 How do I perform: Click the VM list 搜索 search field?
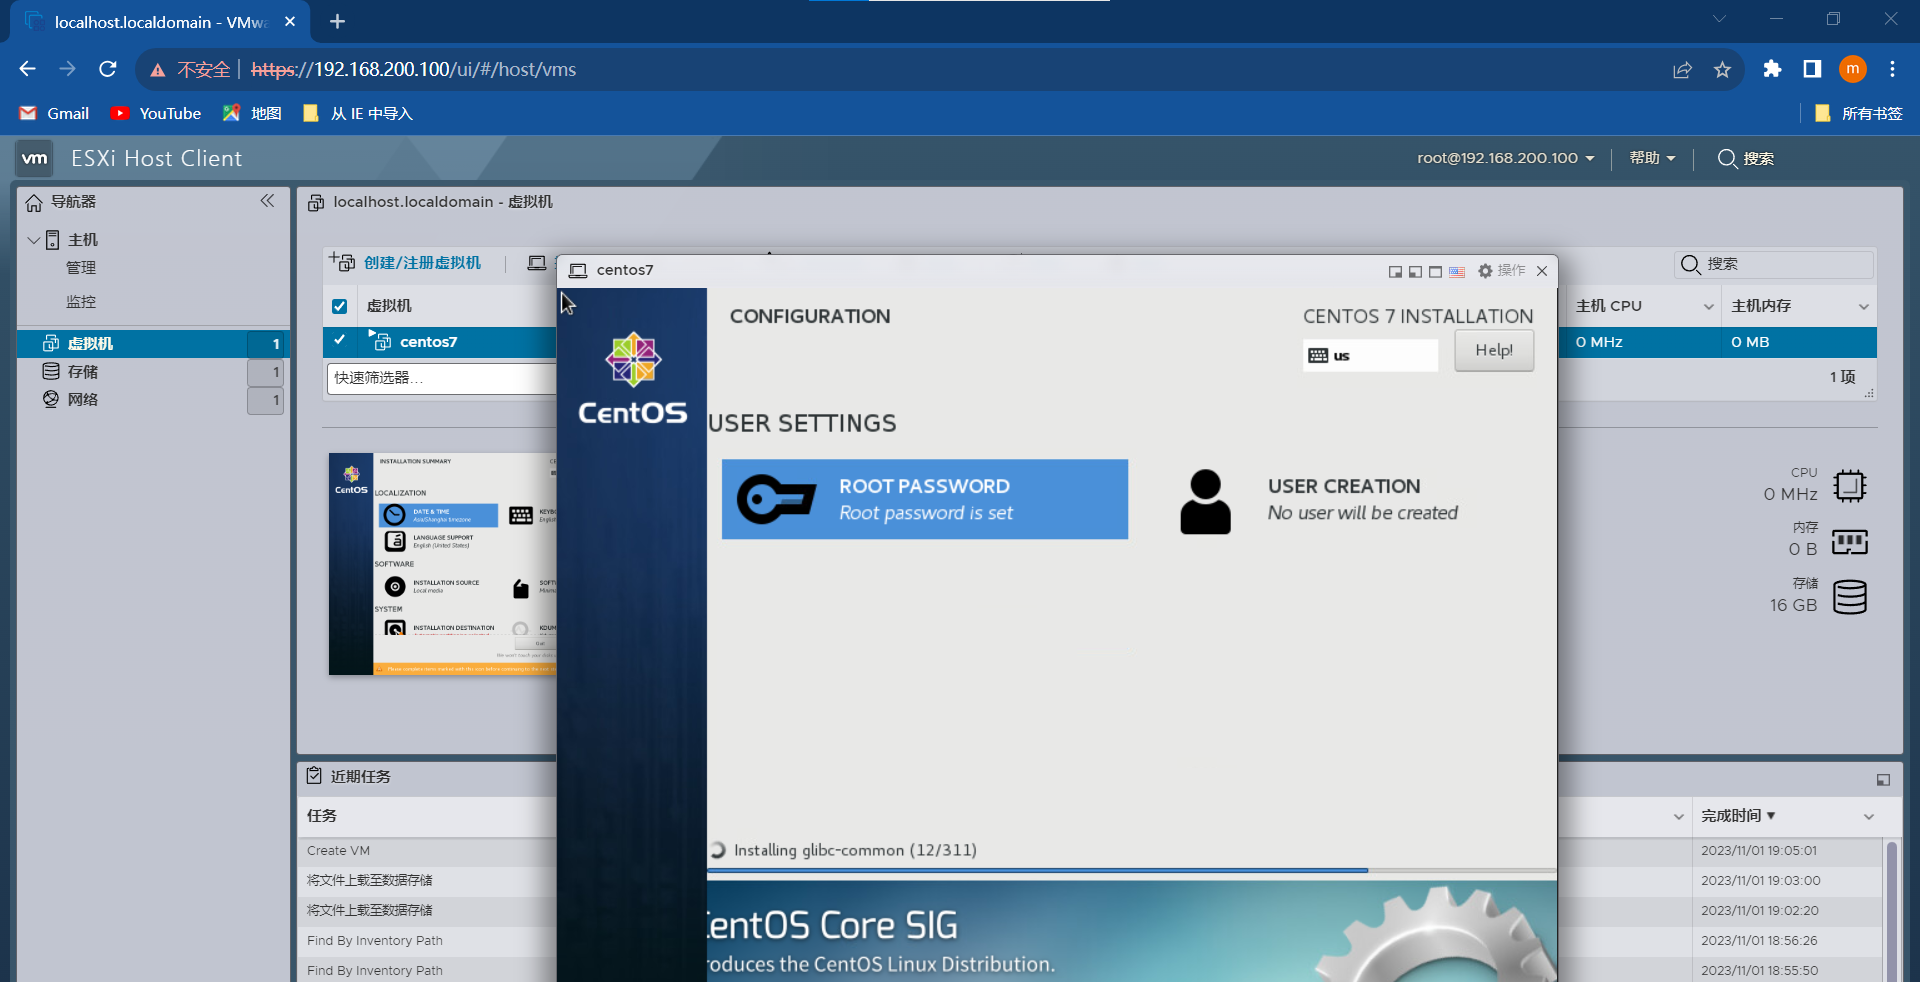(1774, 264)
